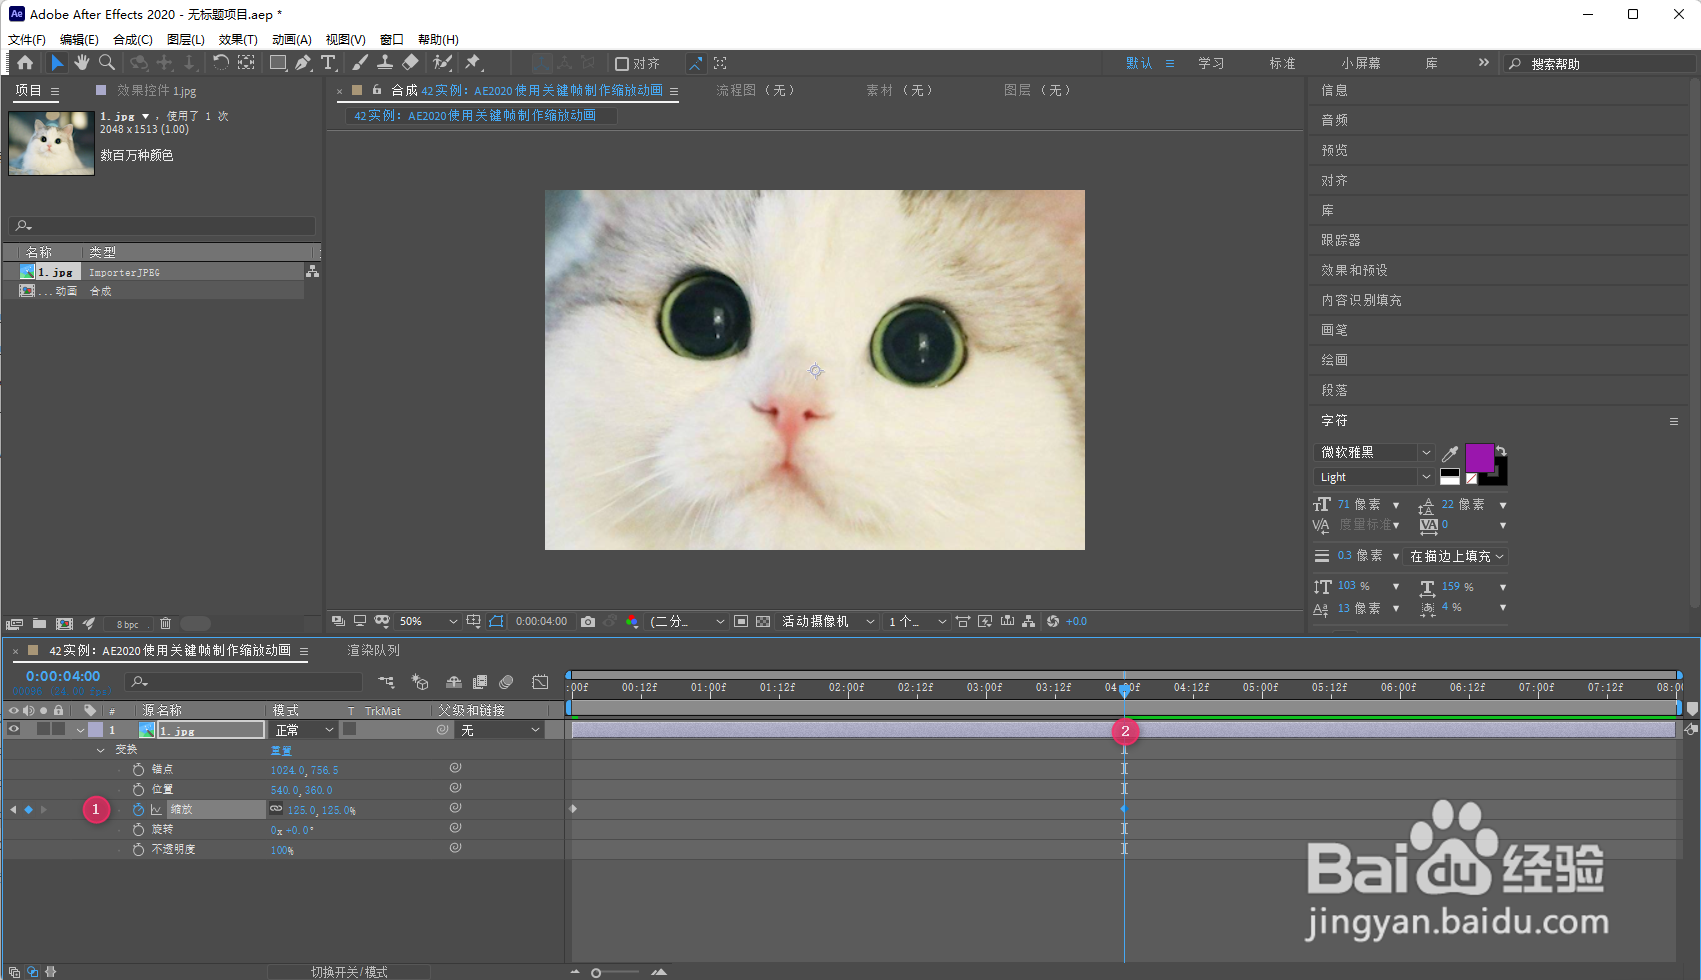Toggle the scale constrain proportions link
This screenshot has width=1701, height=980.
(x=276, y=809)
